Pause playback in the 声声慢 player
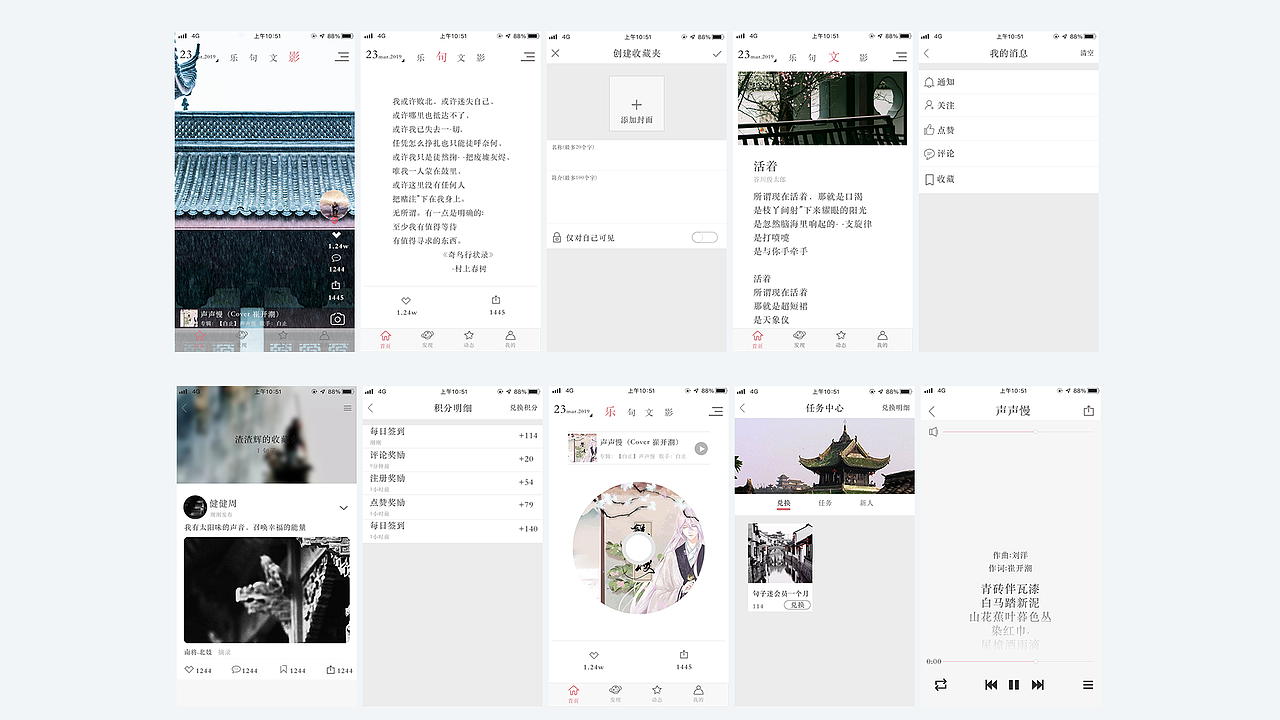This screenshot has height=720, width=1280. coord(1014,685)
